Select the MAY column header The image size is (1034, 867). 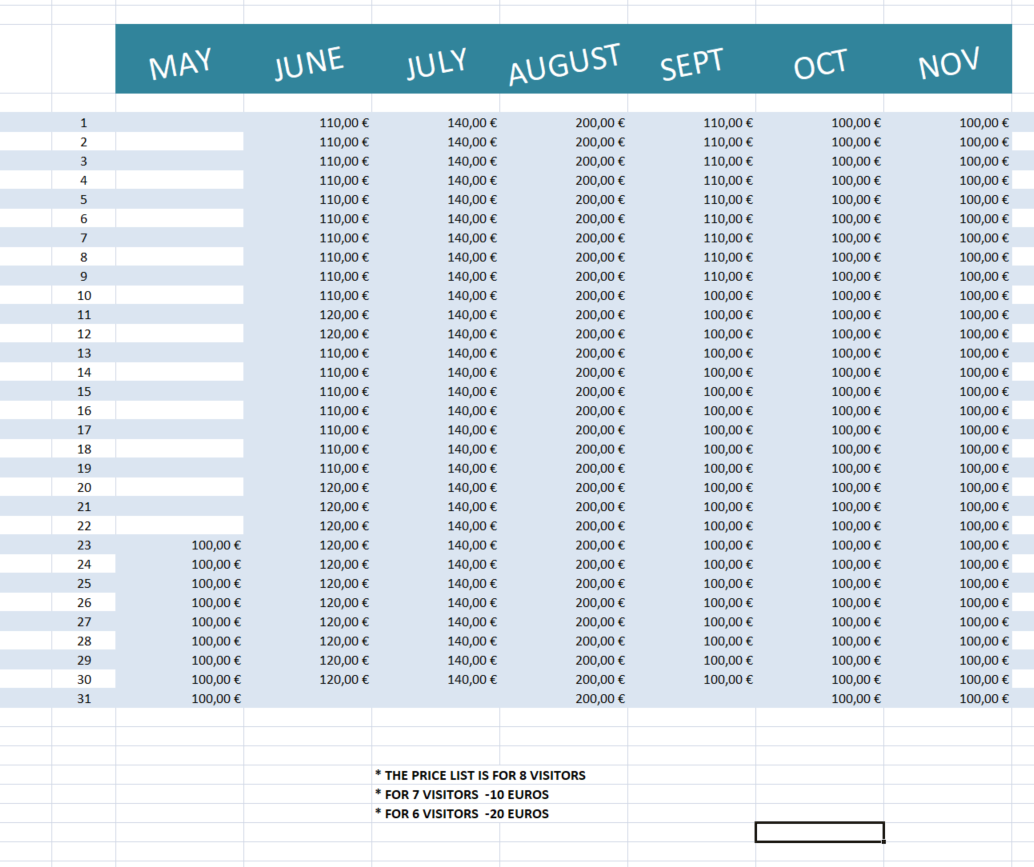coord(180,64)
